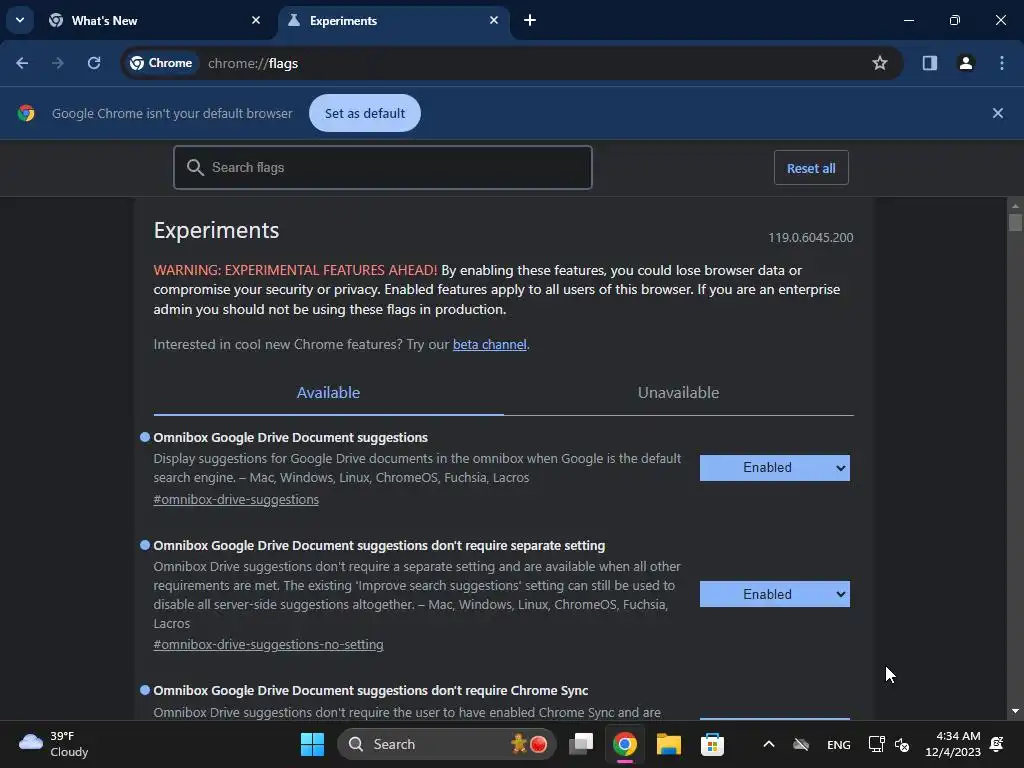
Task: Open Microsoft Store from the taskbar
Action: coord(712,744)
